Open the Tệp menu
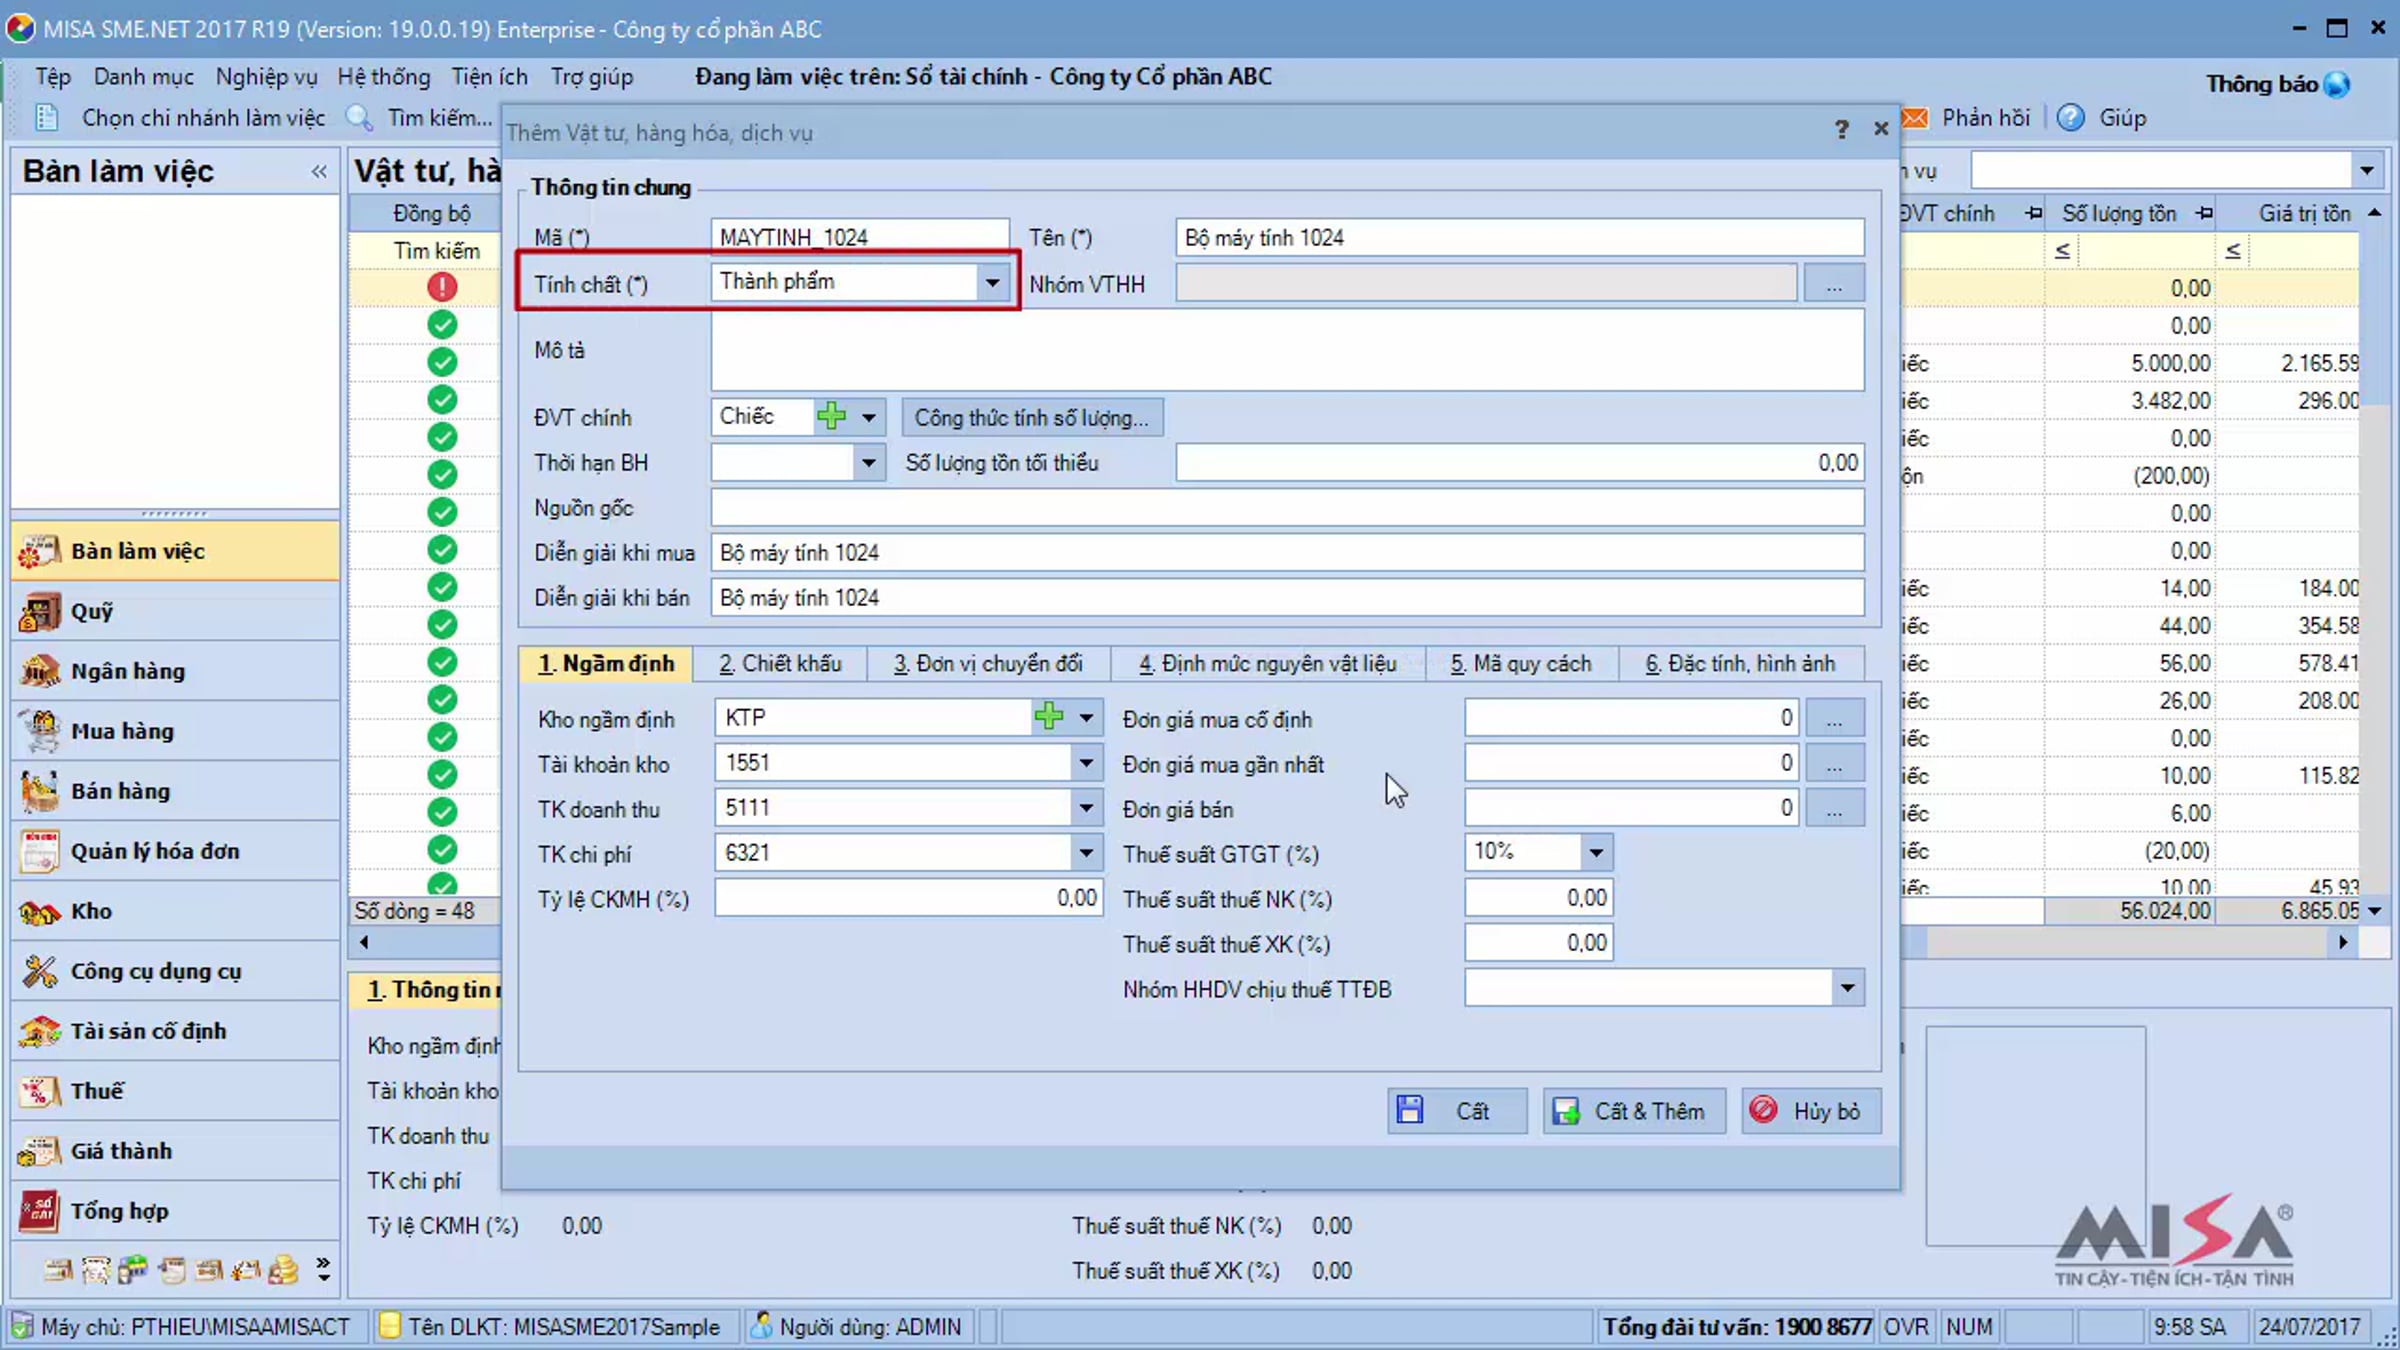The height and width of the screenshot is (1350, 2400). [53, 77]
